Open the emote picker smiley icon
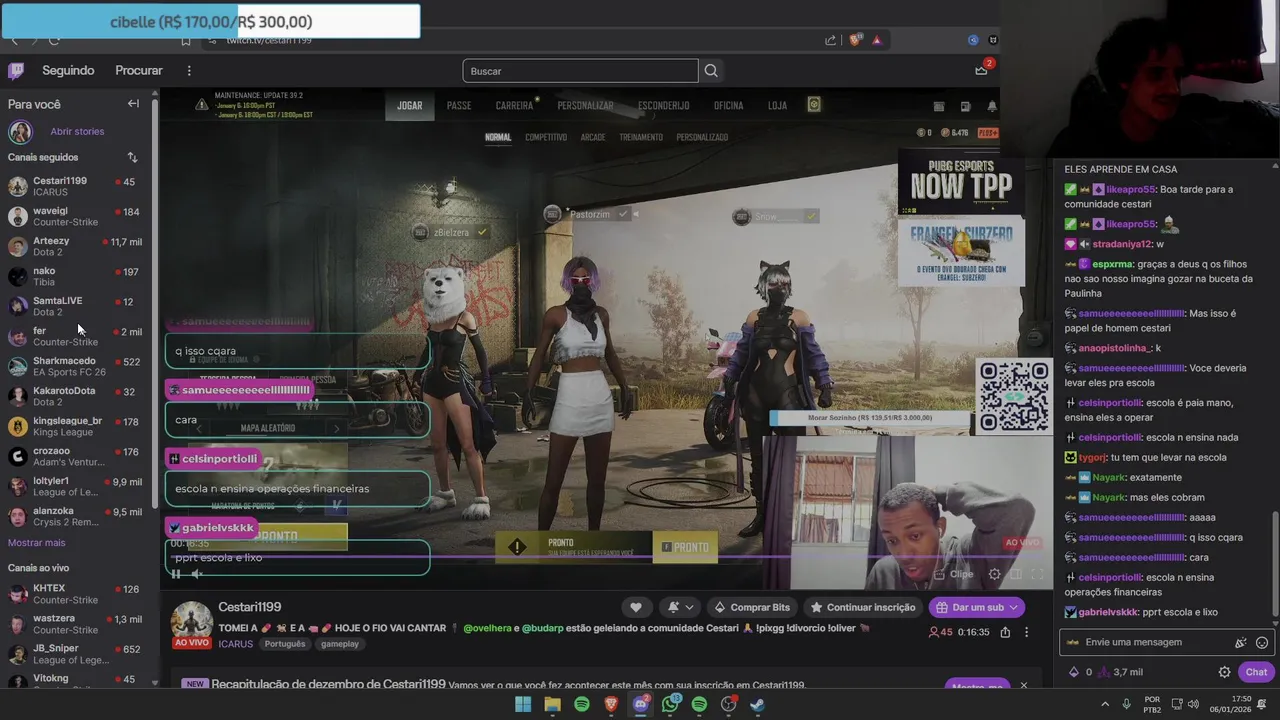Screen dimensions: 1280x720 click(1262, 643)
